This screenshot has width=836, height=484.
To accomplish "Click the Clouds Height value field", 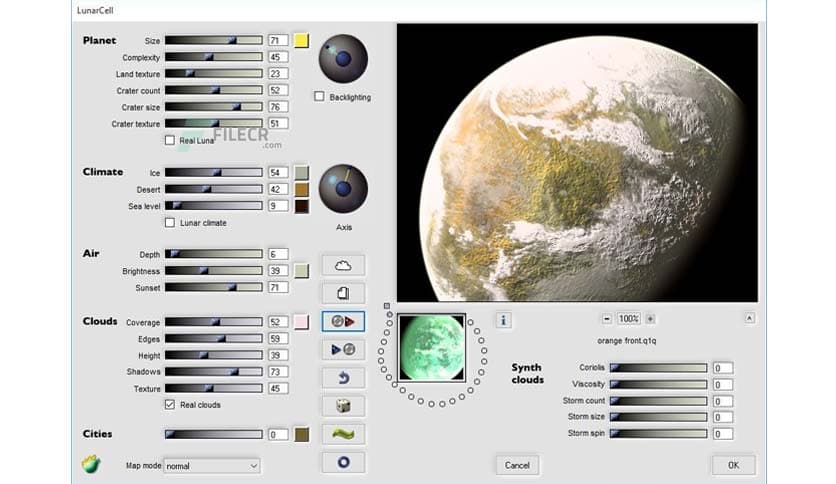I will click(x=278, y=355).
